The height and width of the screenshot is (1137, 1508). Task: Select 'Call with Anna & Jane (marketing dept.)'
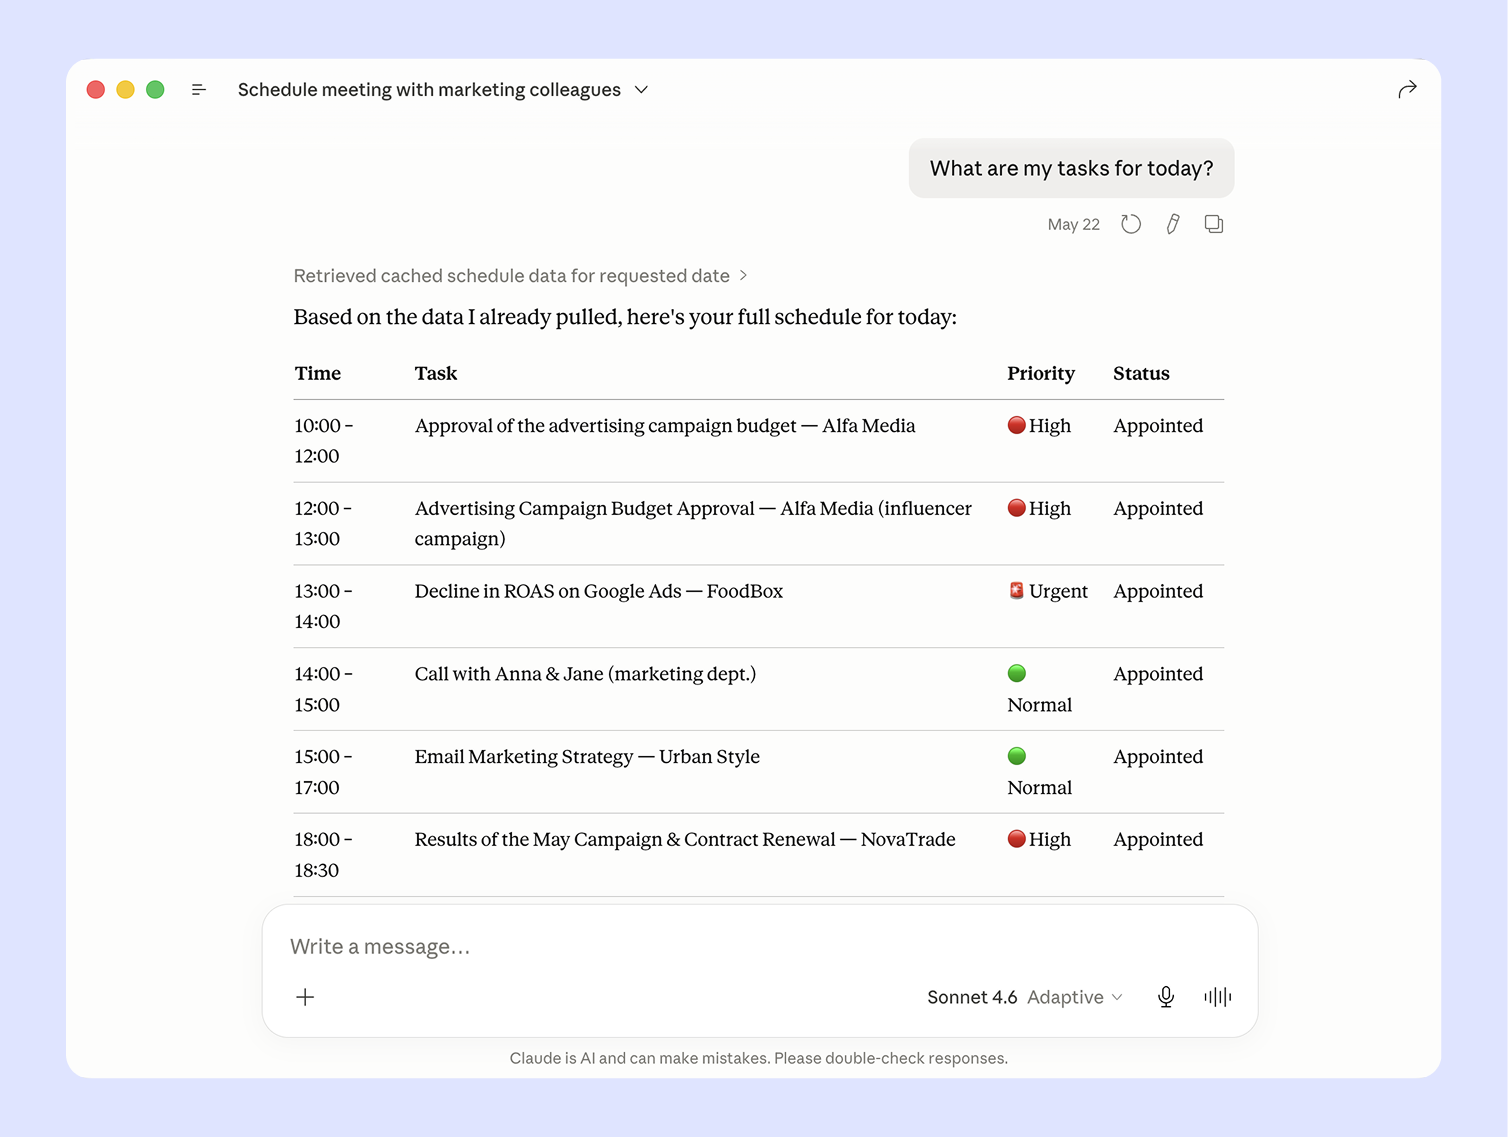585,674
